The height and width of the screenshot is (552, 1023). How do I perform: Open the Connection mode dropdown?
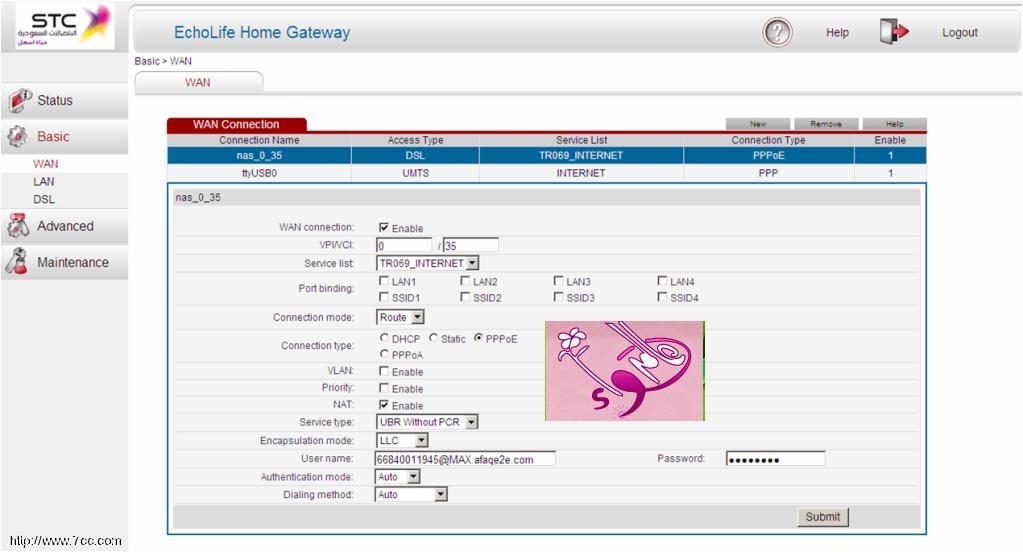(400, 317)
